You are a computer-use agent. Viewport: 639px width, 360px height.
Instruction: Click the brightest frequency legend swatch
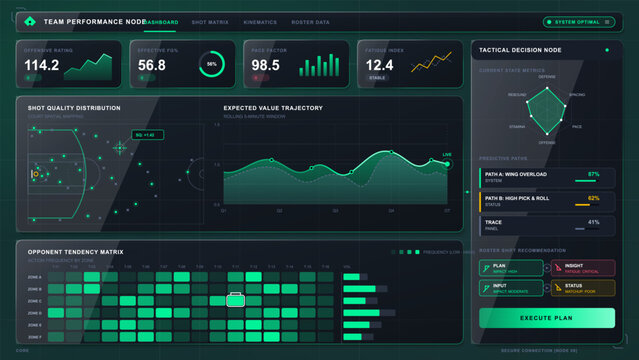click(417, 252)
